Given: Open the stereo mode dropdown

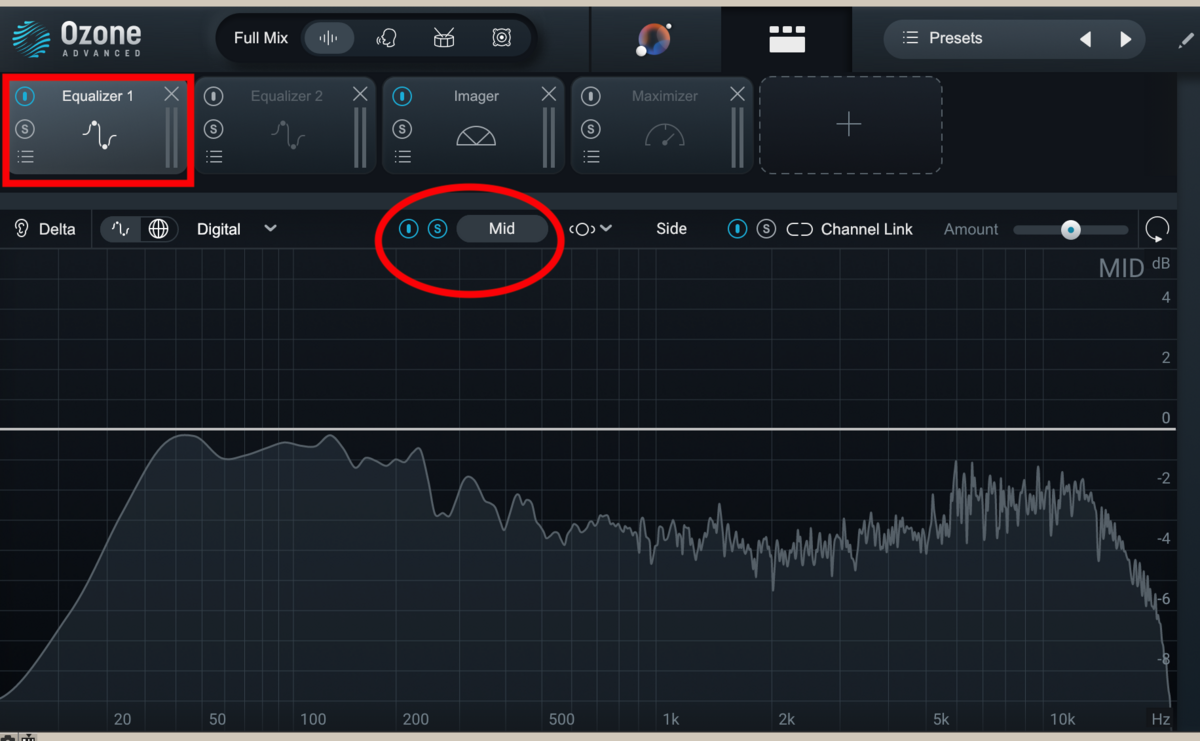Looking at the screenshot, I should coord(591,229).
